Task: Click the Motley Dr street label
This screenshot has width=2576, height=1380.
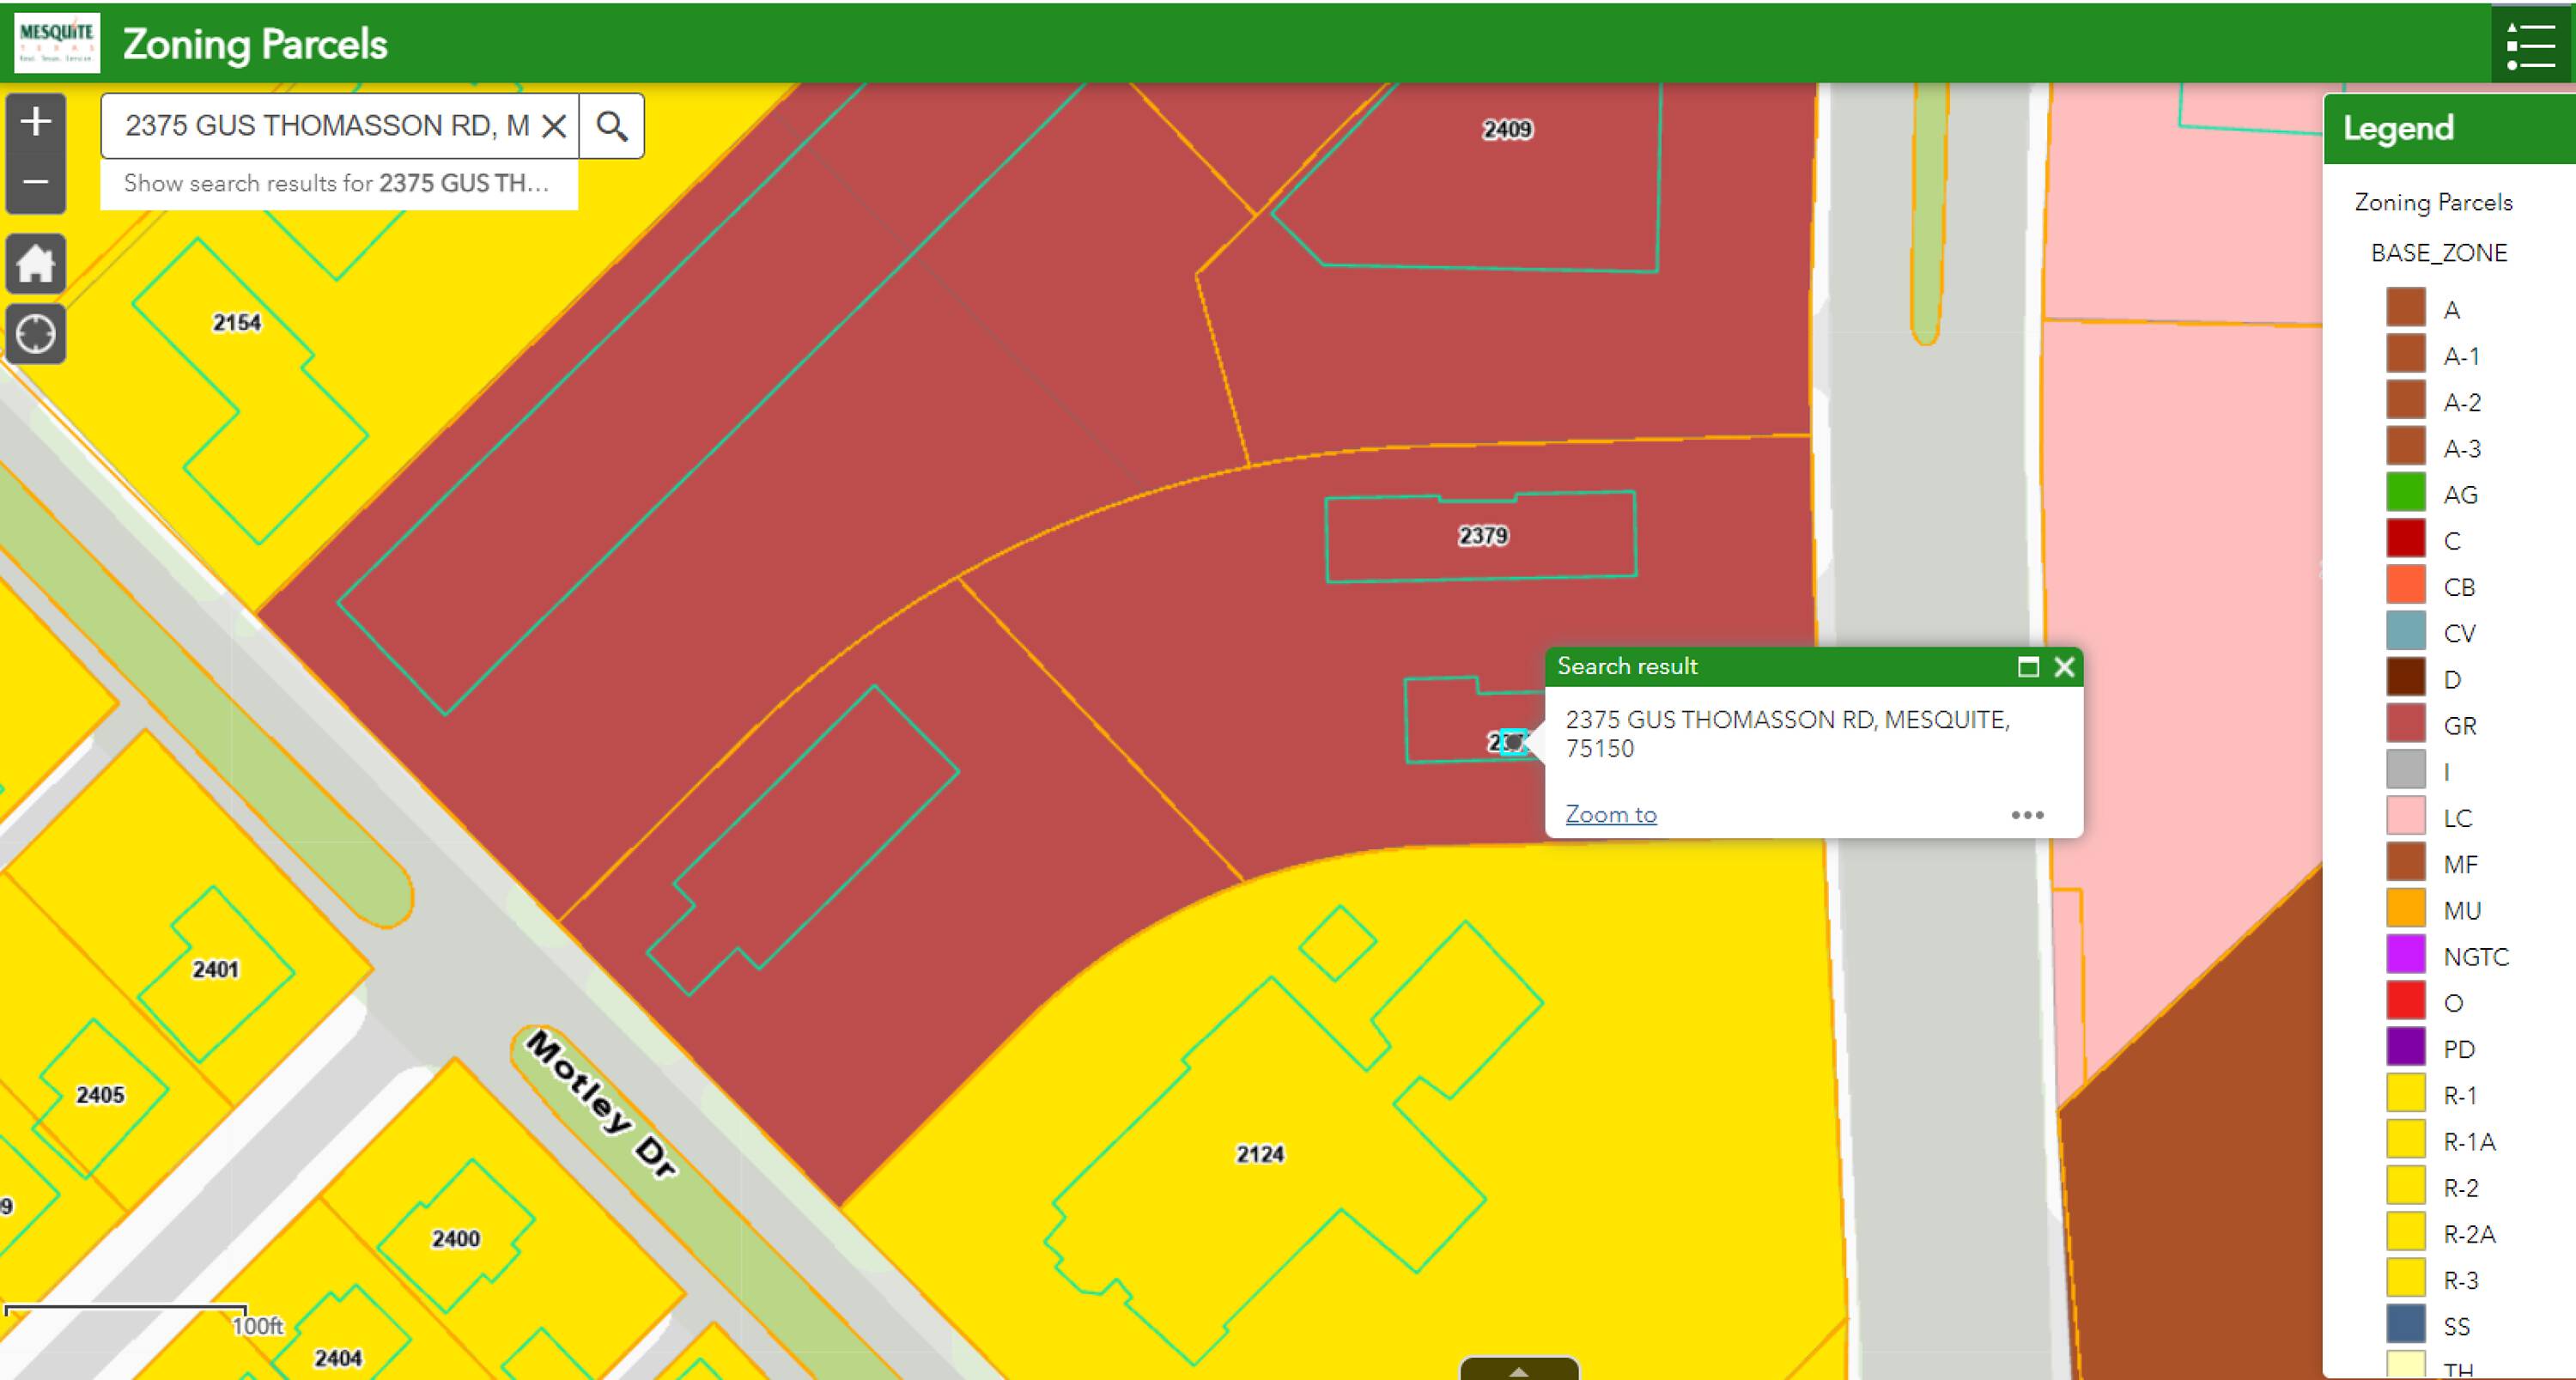Action: pos(601,1105)
